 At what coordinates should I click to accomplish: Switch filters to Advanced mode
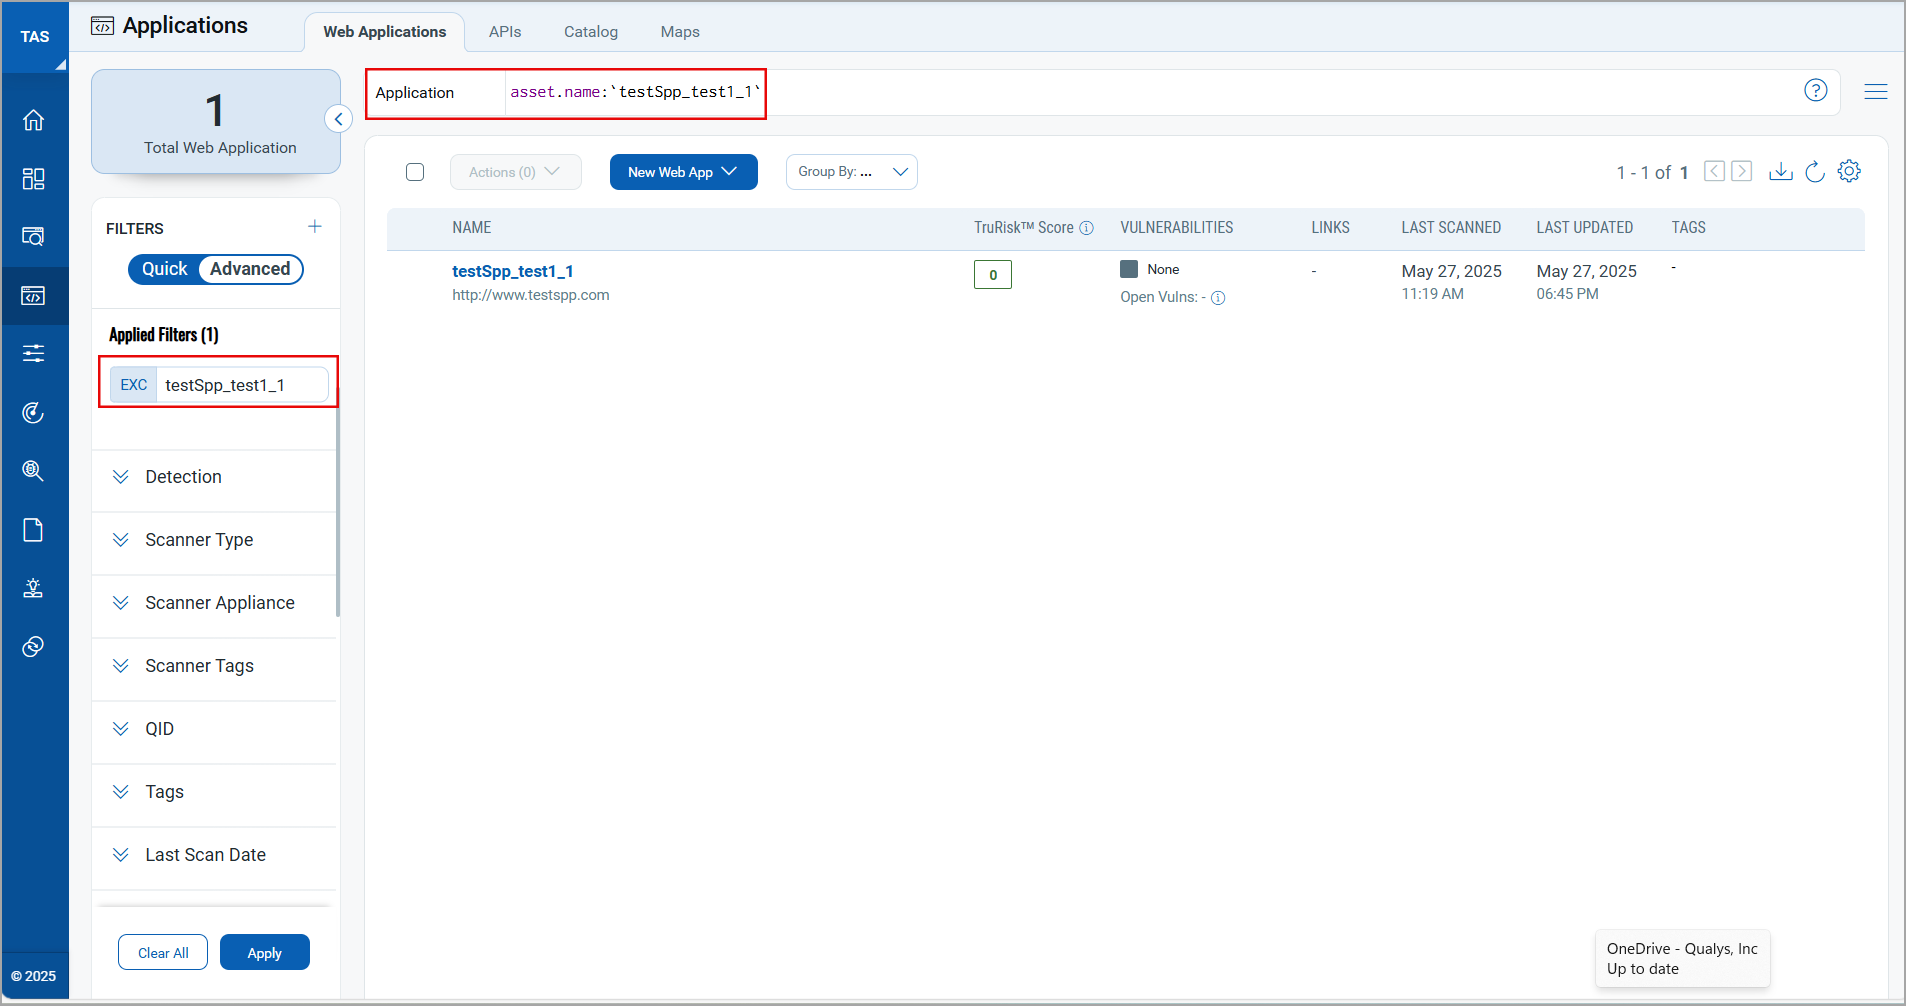pyautogui.click(x=250, y=269)
